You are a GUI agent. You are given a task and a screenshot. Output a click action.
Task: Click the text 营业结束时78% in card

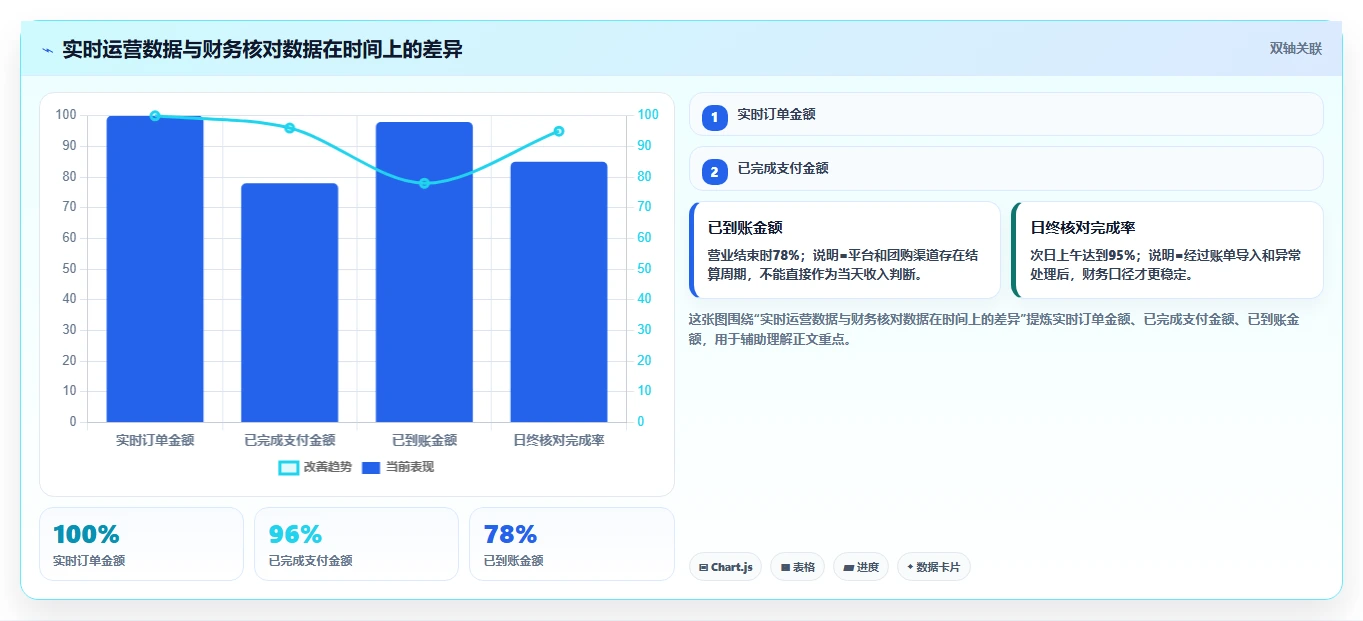point(754,255)
